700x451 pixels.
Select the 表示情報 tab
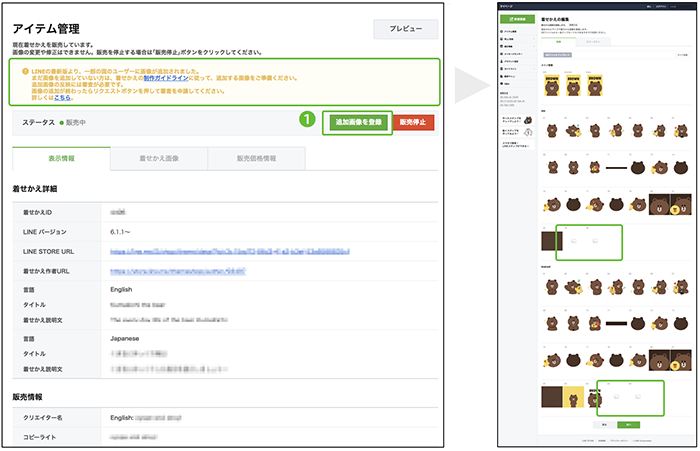[x=62, y=159]
